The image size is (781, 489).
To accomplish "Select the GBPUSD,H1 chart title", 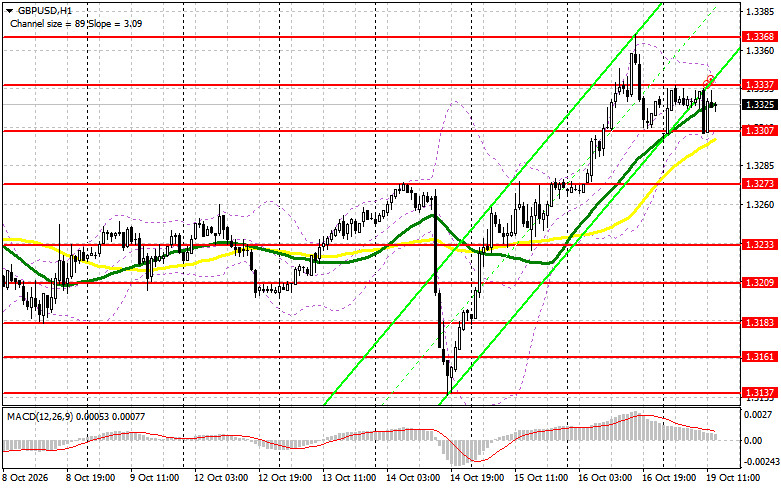I will click(x=44, y=10).
